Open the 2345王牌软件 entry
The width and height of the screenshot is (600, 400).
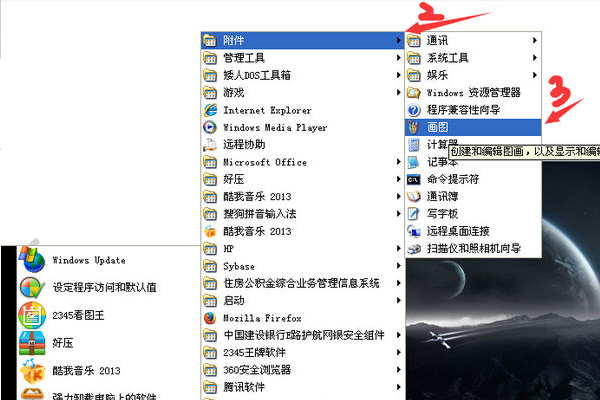click(x=302, y=353)
